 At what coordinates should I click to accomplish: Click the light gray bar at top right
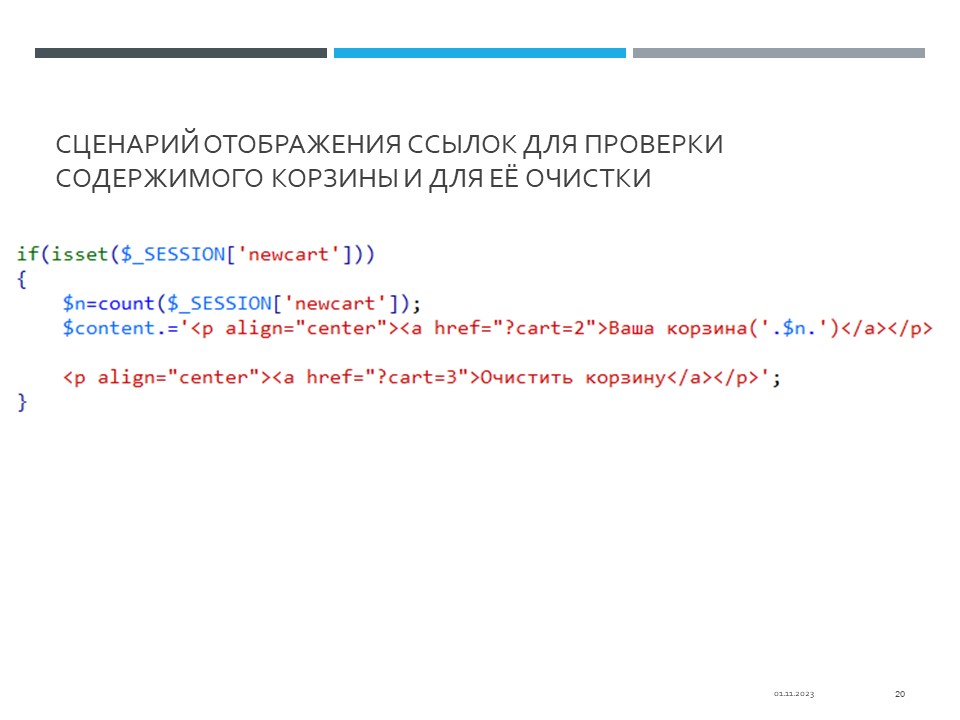point(778,53)
